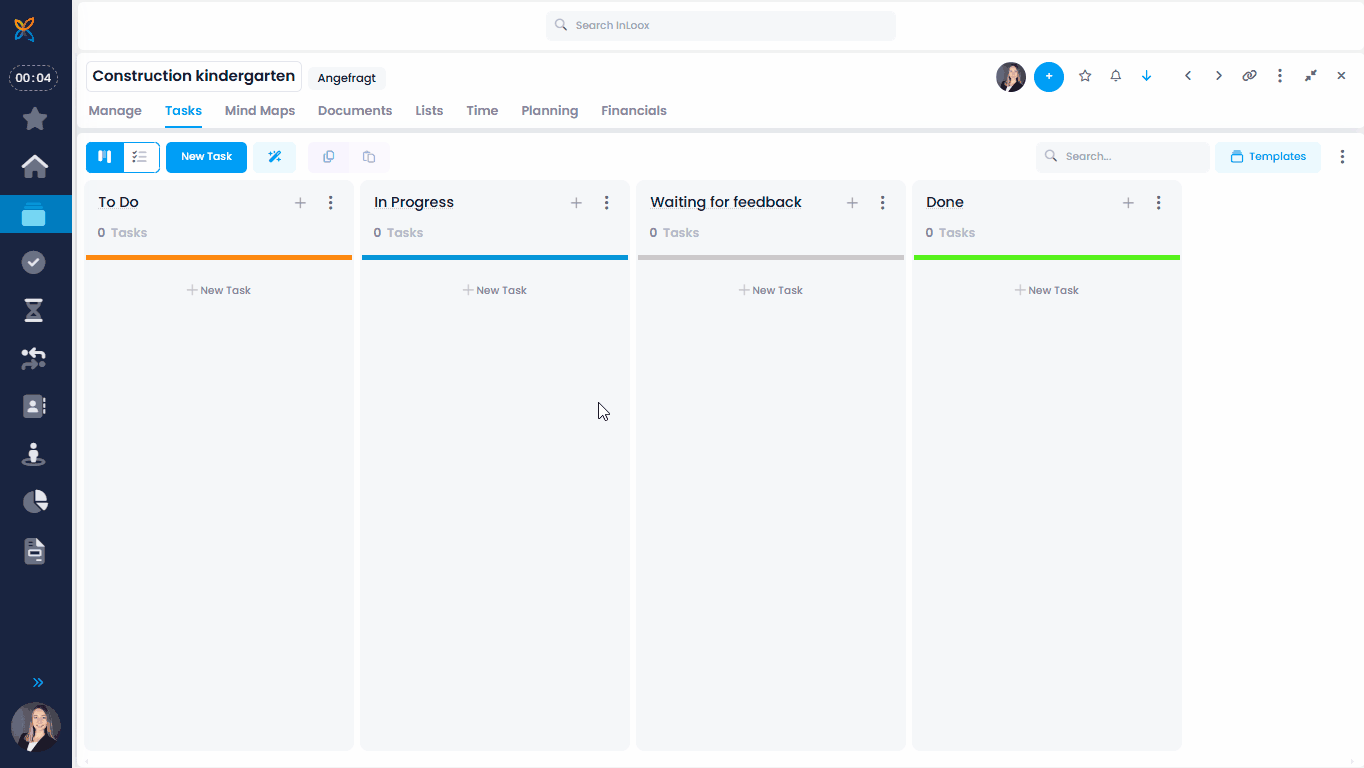
Task: Toggle Kanban board view
Action: pos(104,157)
